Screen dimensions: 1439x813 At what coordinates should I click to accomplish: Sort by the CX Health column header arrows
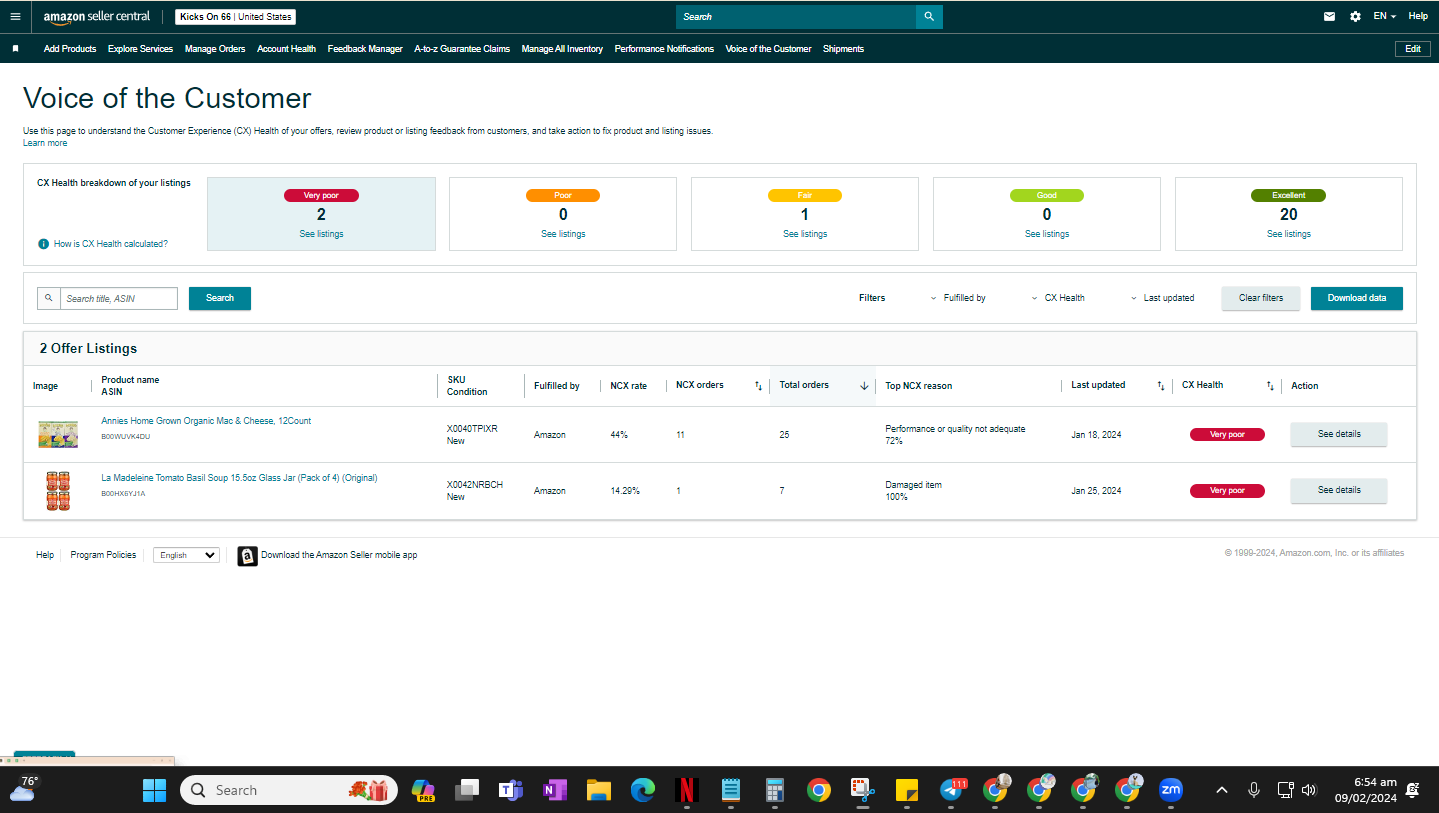(1270, 386)
